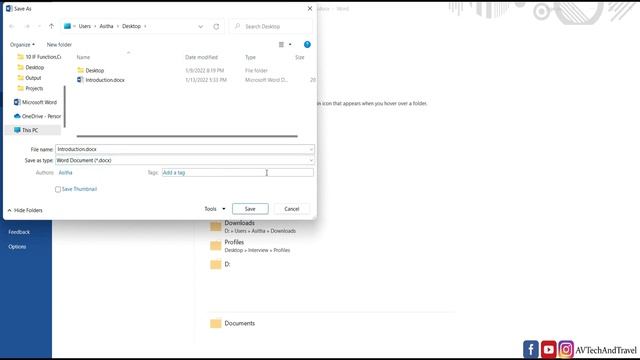Select Introduction.docx in the file list
Viewport: 640px width, 360px height.
(105, 80)
